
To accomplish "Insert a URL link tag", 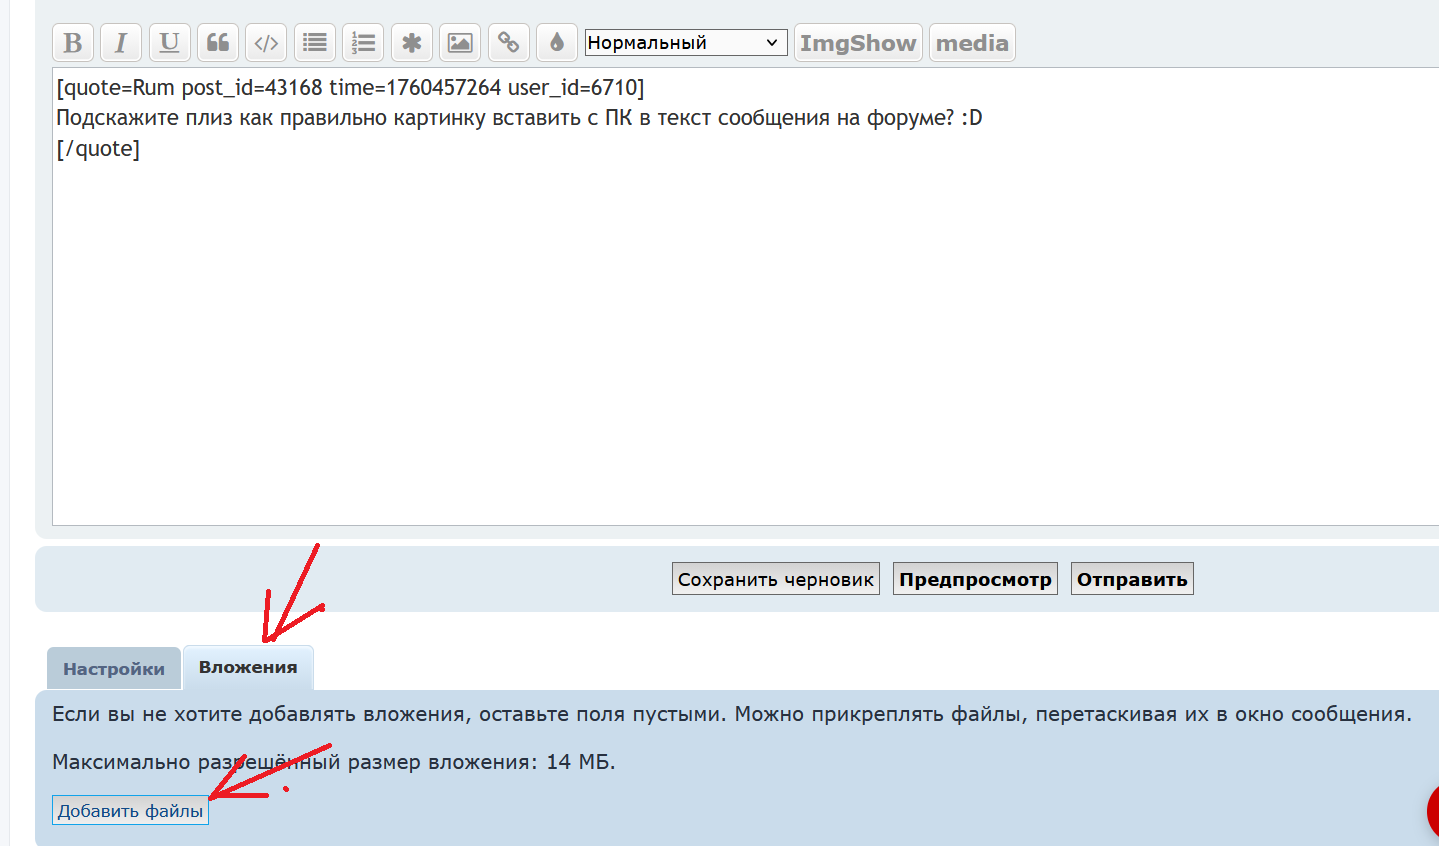I will pos(509,43).
